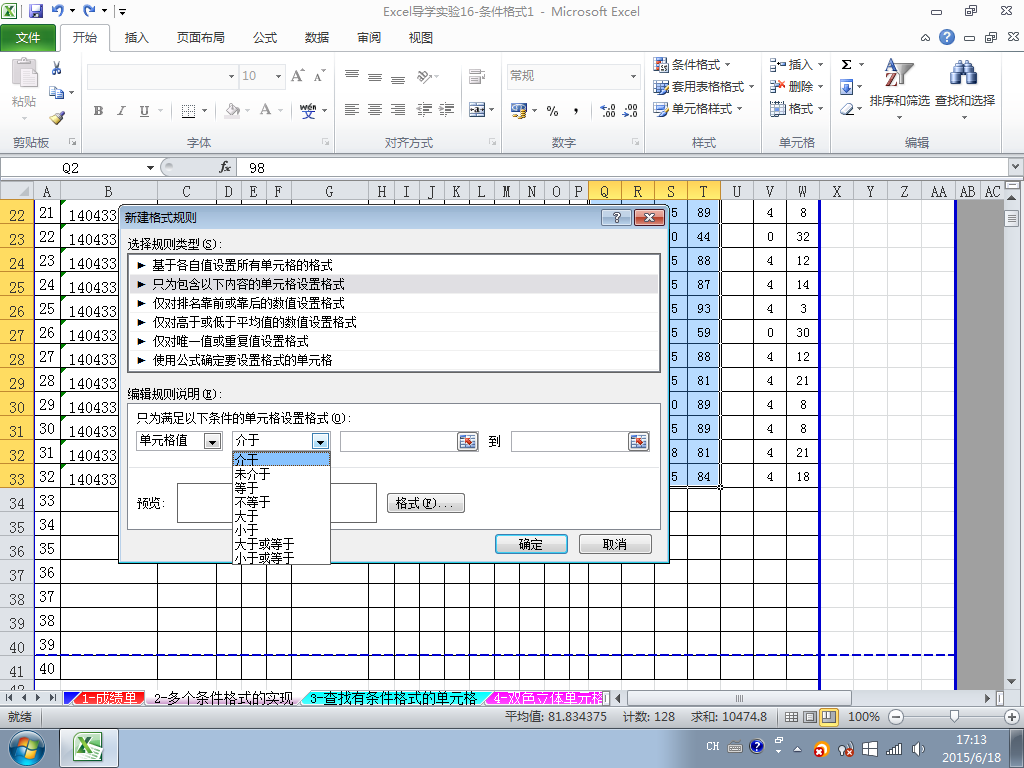This screenshot has width=1024, height=768.
Task: Switch to Normal view in status bar
Action: (791, 717)
